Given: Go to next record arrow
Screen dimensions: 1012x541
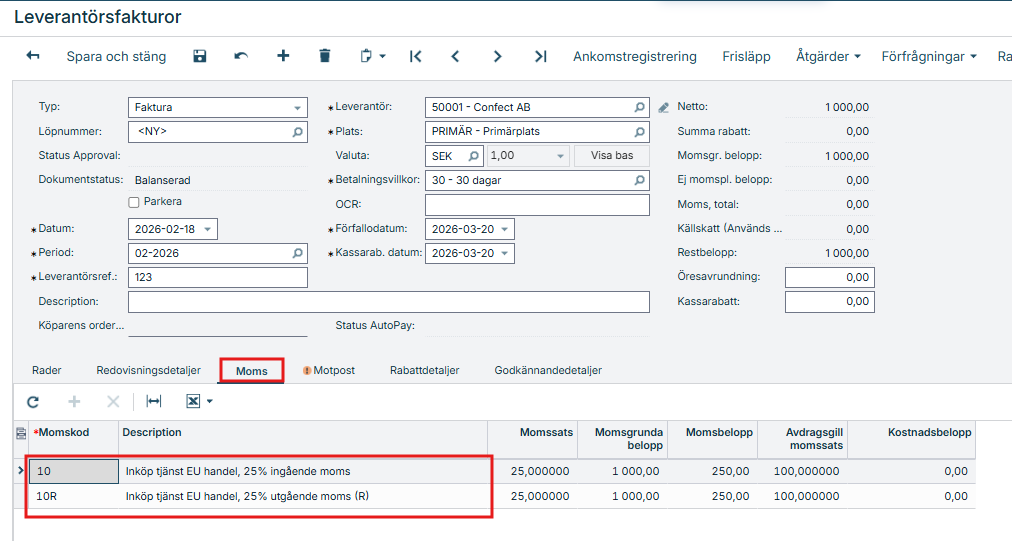Looking at the screenshot, I should click(x=497, y=56).
